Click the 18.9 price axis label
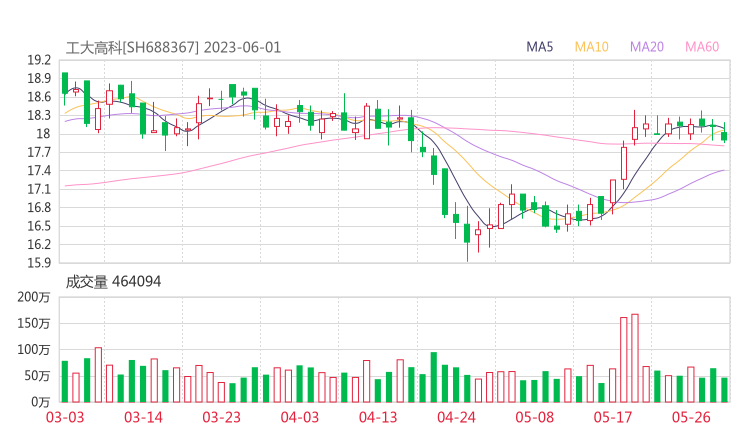The image size is (740, 440). [x=39, y=78]
